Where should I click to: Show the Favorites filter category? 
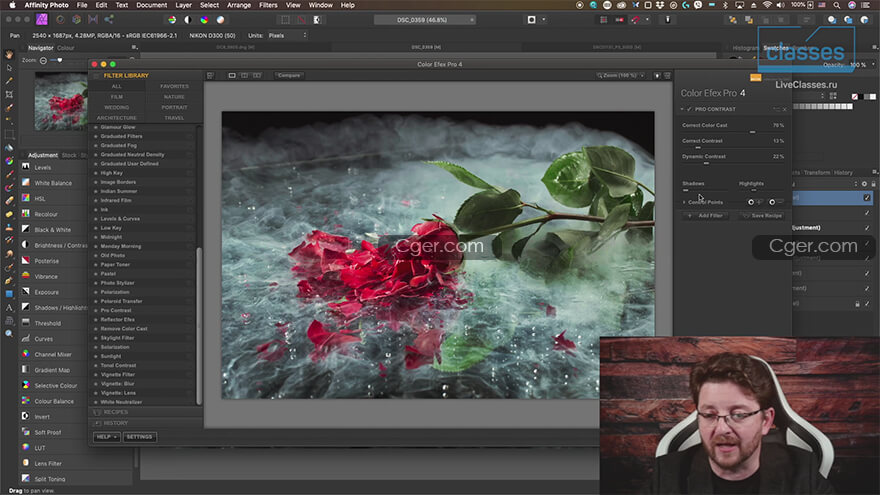click(x=174, y=86)
